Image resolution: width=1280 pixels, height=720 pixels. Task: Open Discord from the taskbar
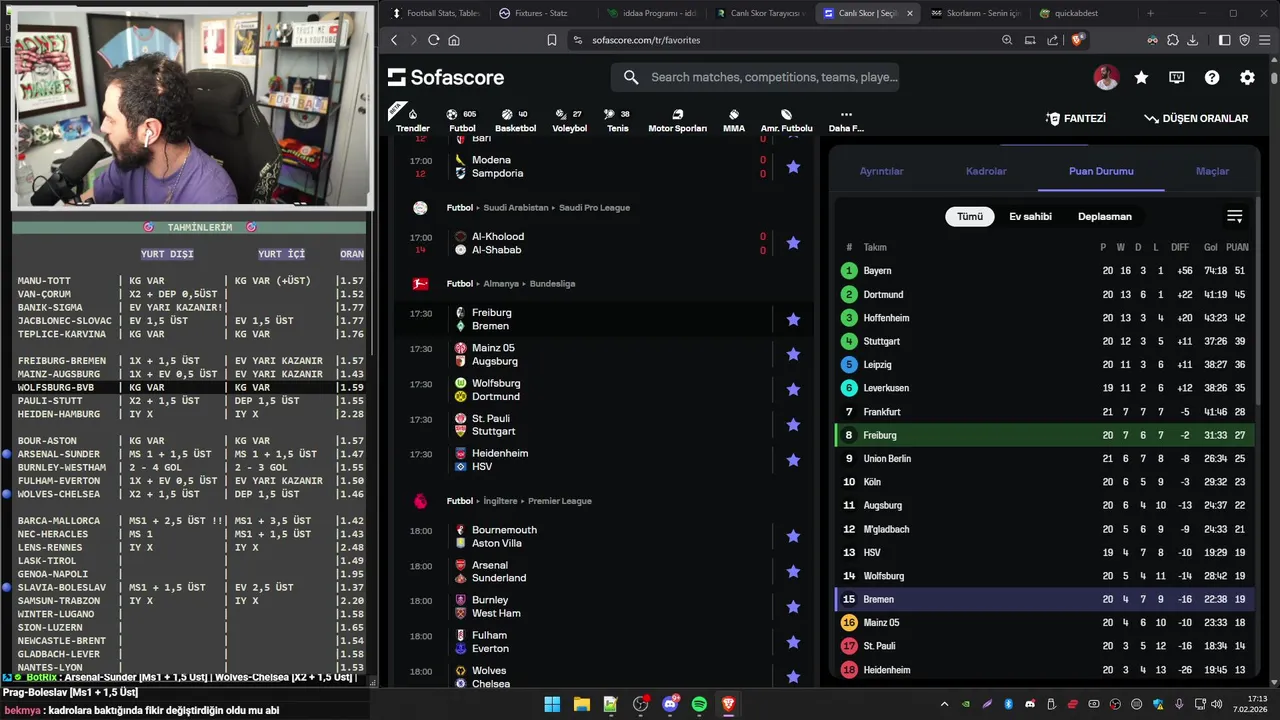[670, 704]
